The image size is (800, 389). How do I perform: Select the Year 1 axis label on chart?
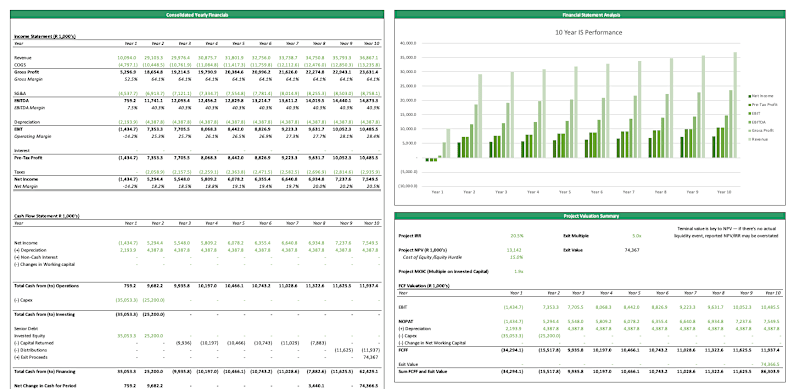(437, 192)
